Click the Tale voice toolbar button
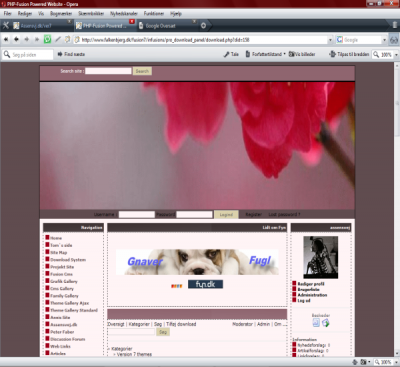This screenshot has height=367, width=400. (x=231, y=54)
